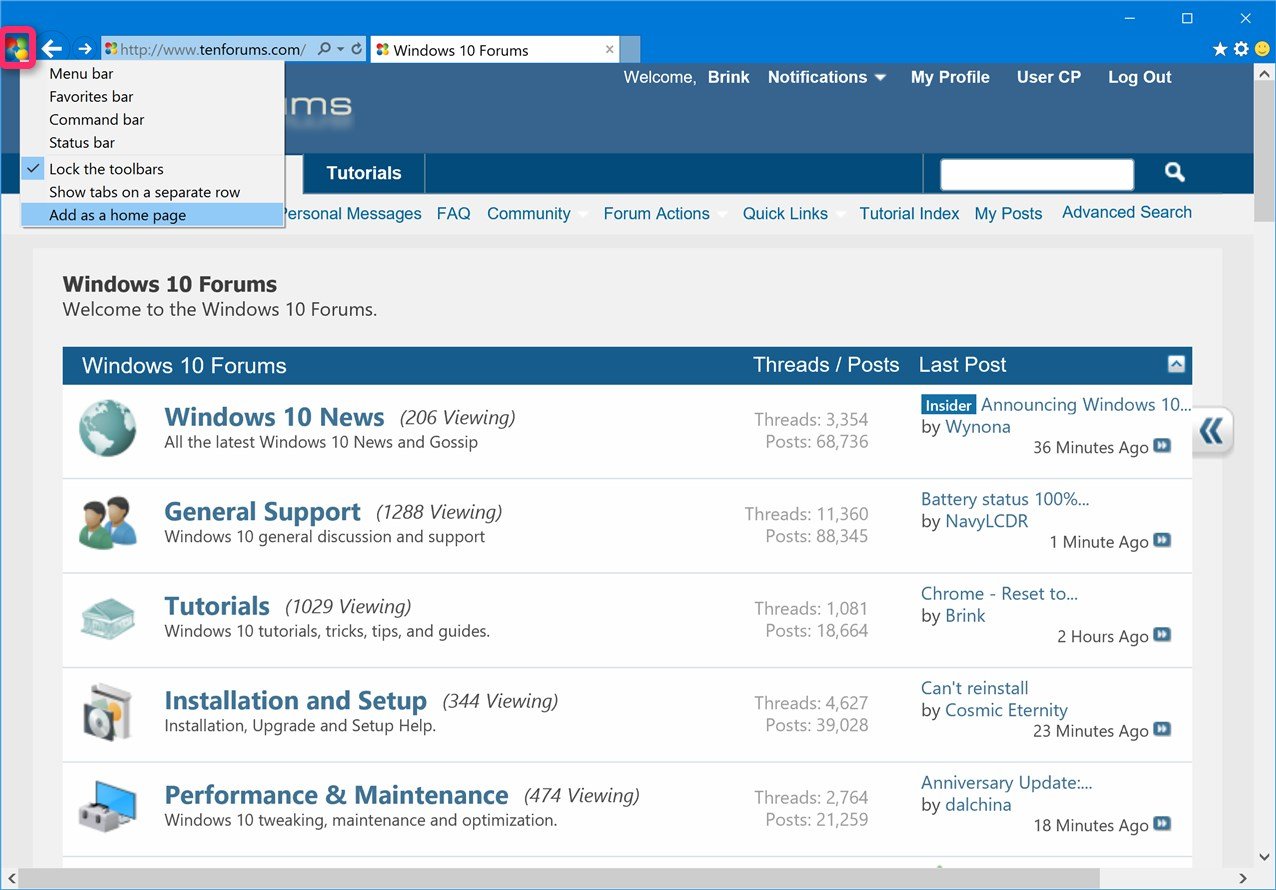Viewport: 1276px width, 890px height.
Task: Collapse the Windows 10 Forums category
Action: pos(1176,365)
